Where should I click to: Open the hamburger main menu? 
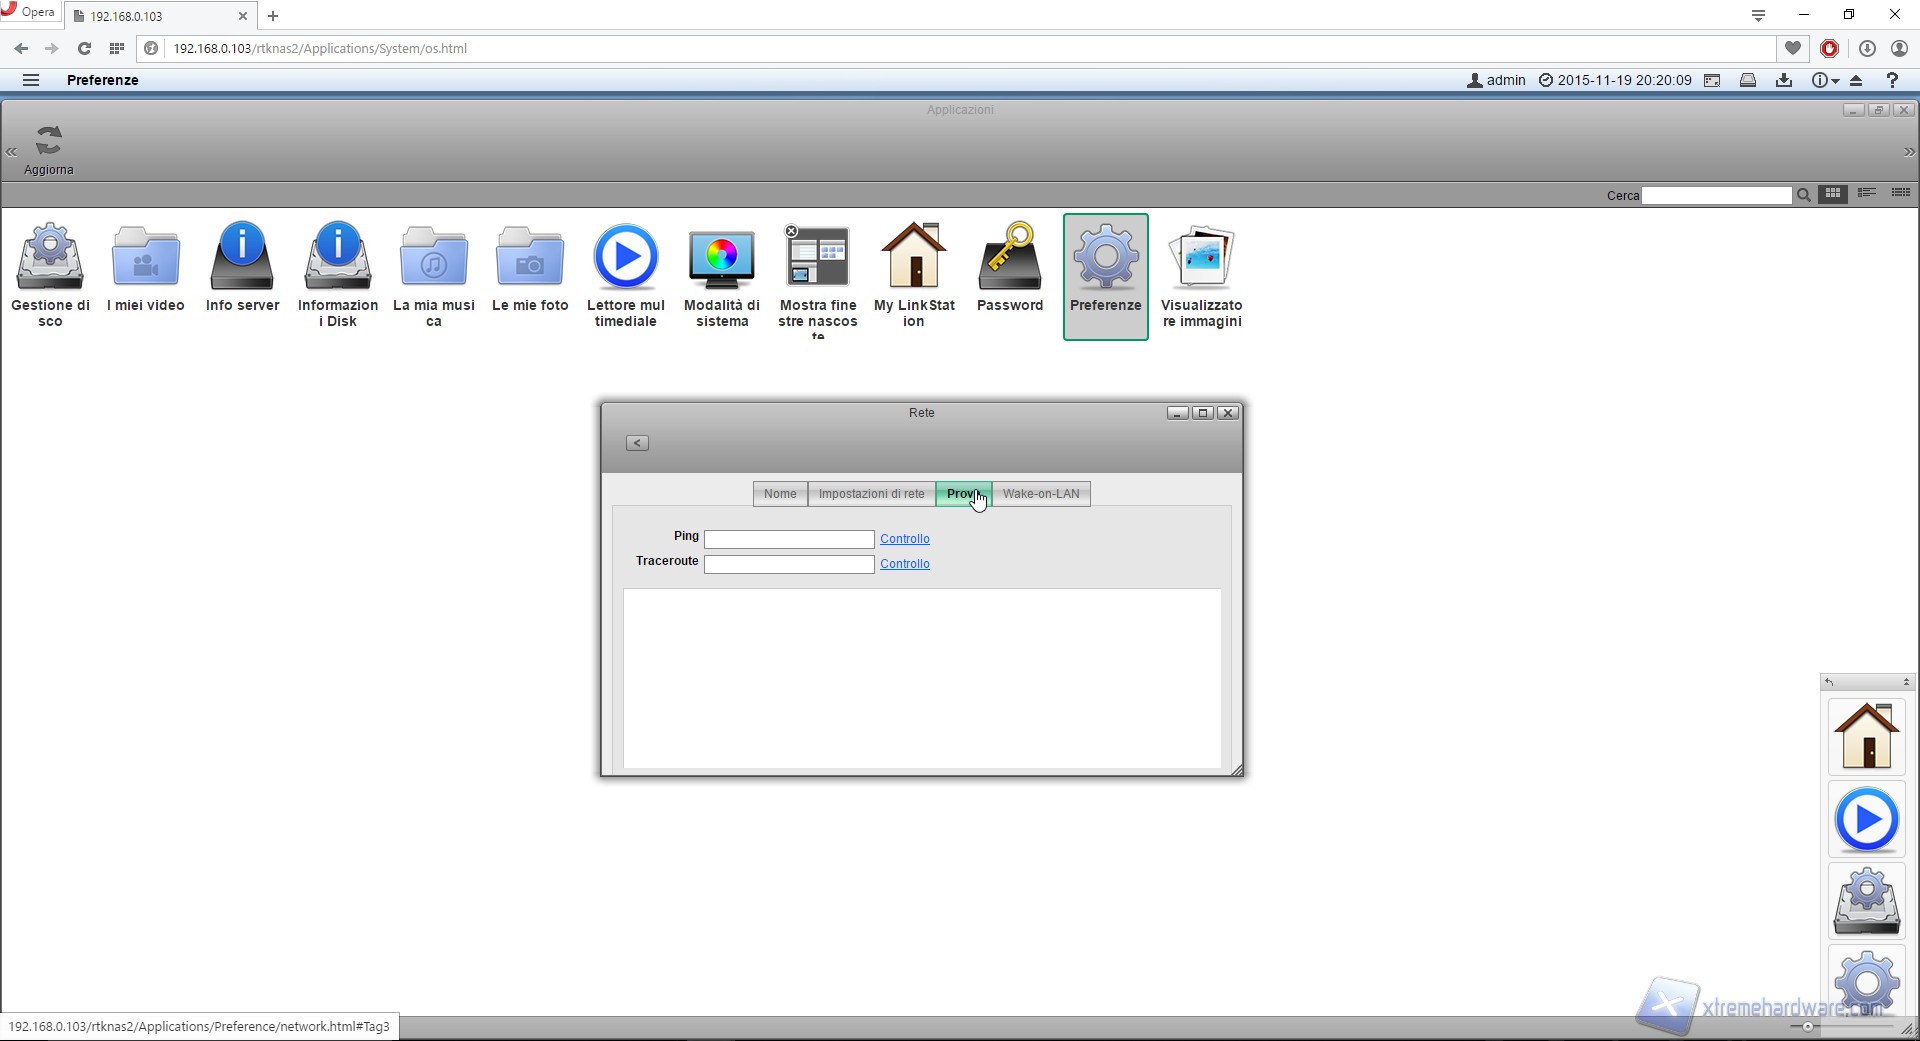coord(31,80)
